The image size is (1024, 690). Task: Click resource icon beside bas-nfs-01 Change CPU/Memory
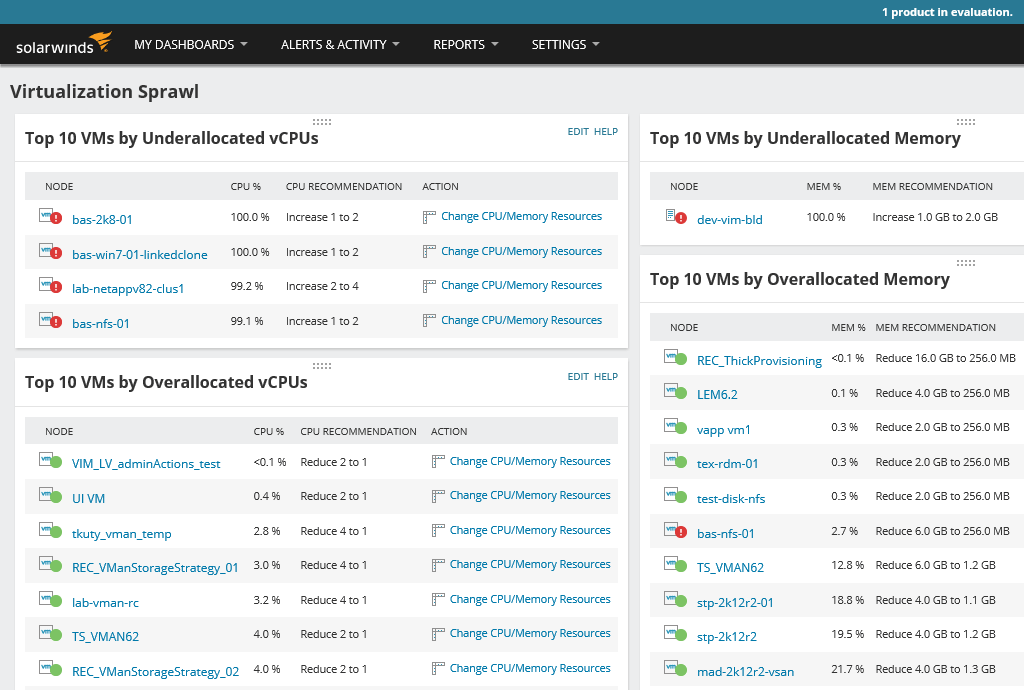[430, 321]
